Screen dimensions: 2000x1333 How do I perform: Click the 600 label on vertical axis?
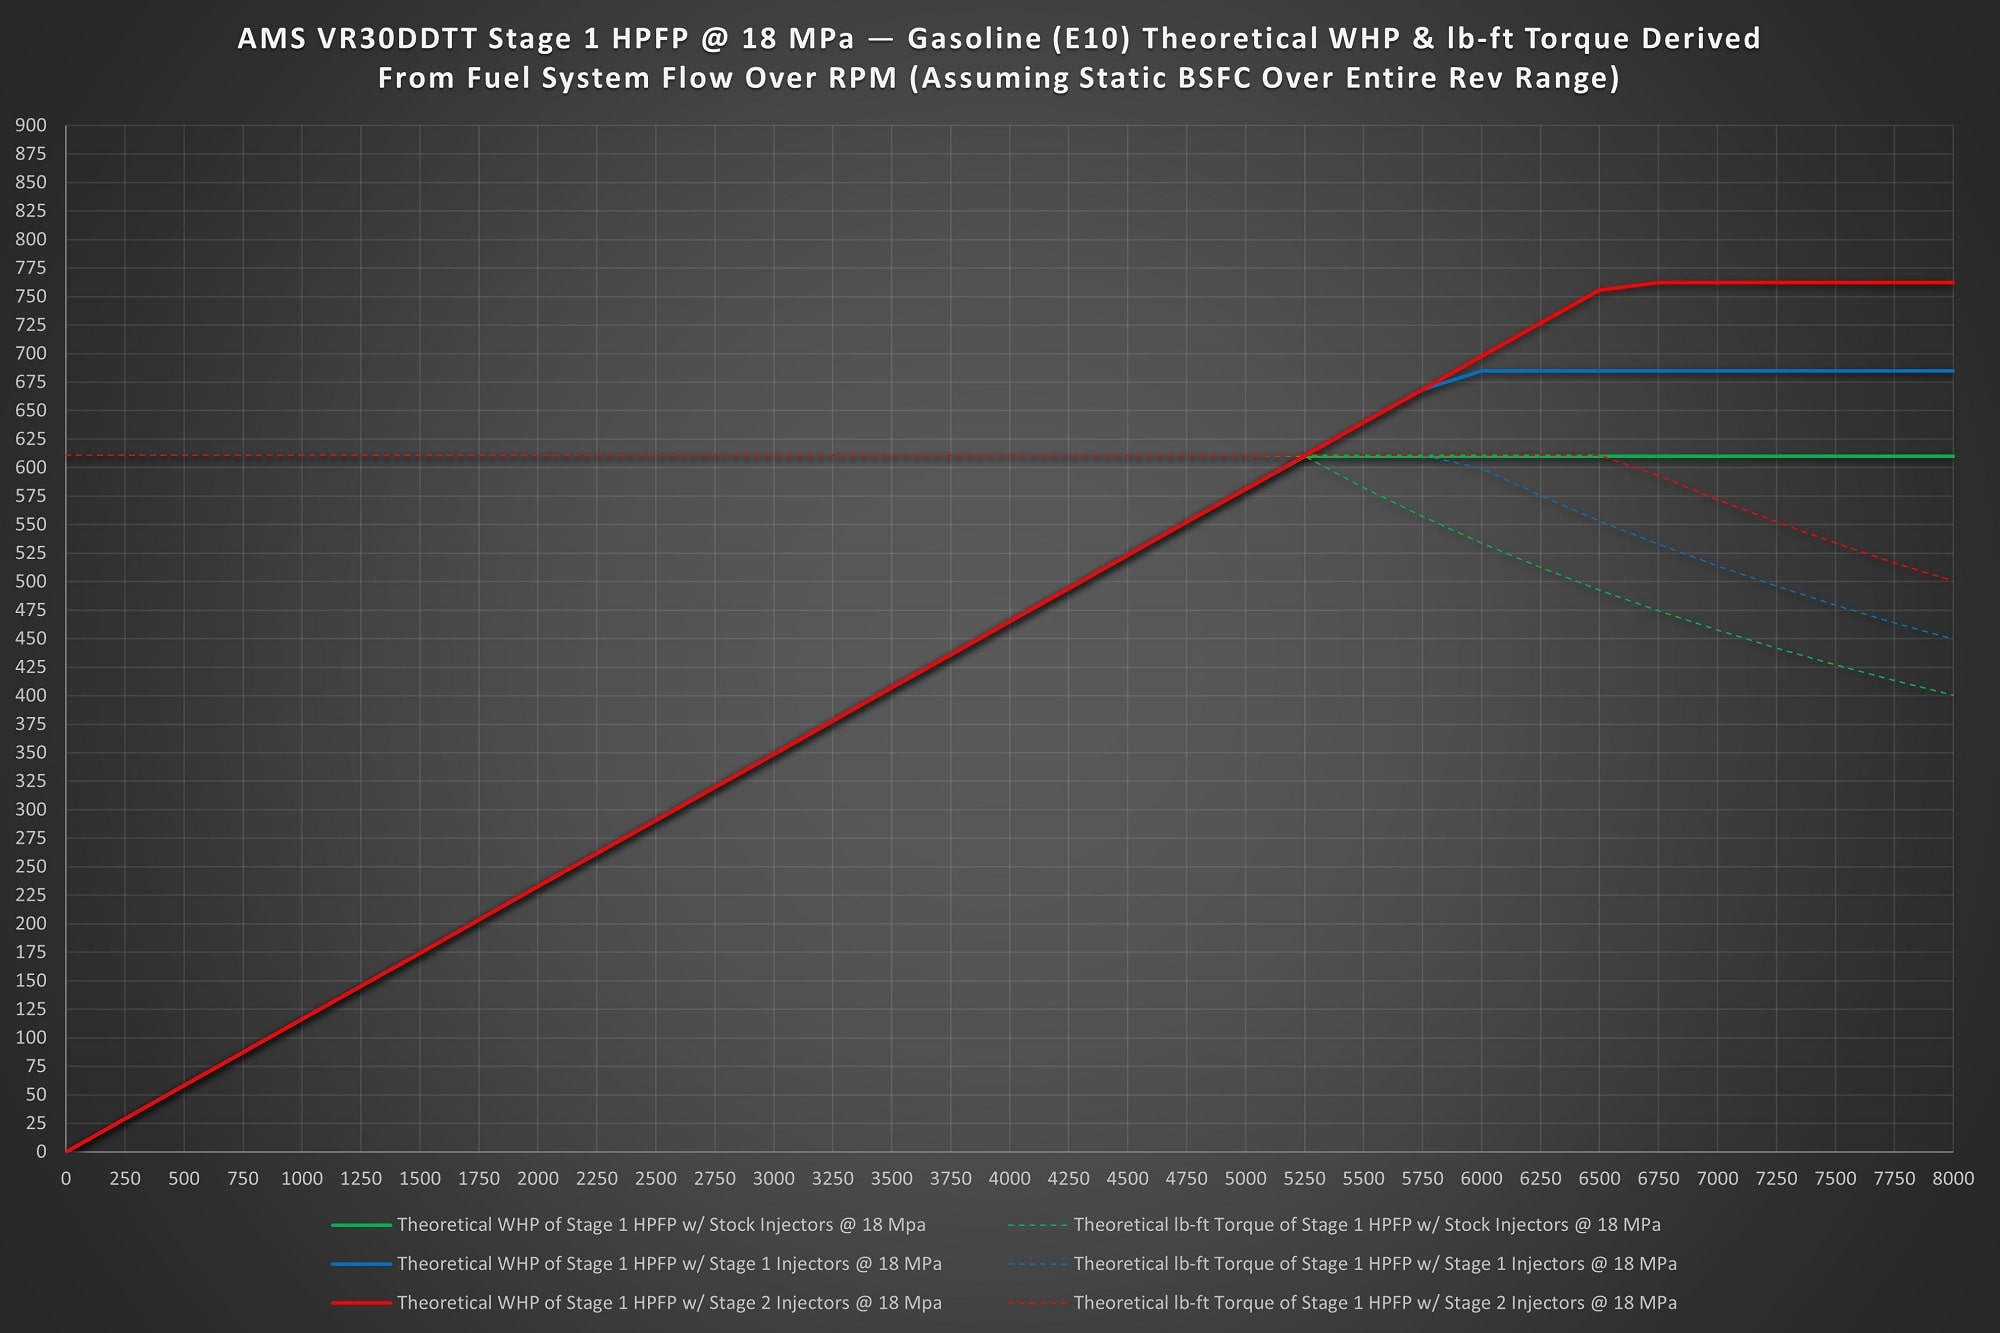pos(31,467)
